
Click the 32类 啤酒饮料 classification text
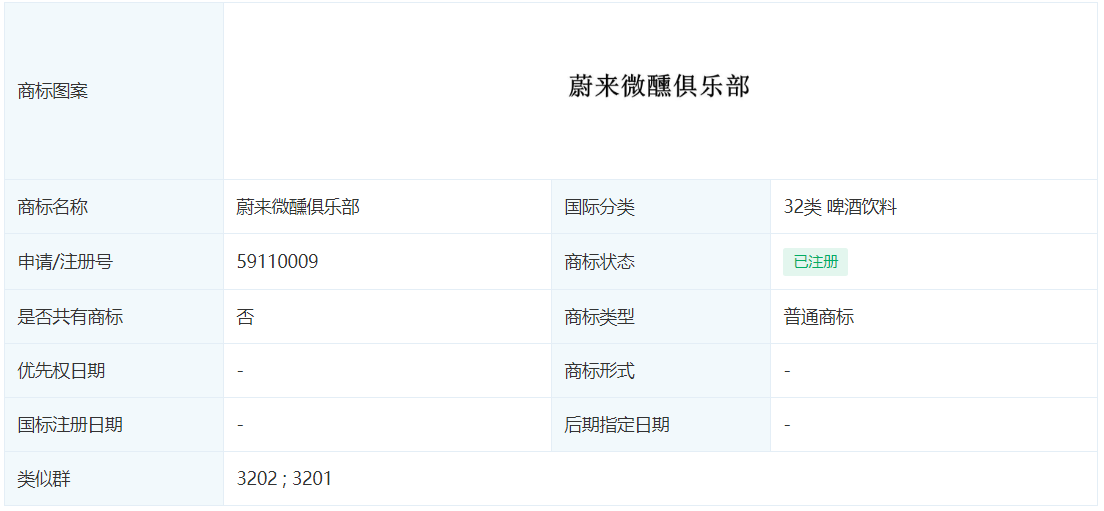840,208
